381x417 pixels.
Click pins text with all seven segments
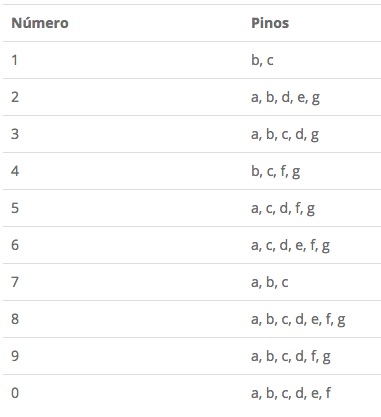click(298, 320)
